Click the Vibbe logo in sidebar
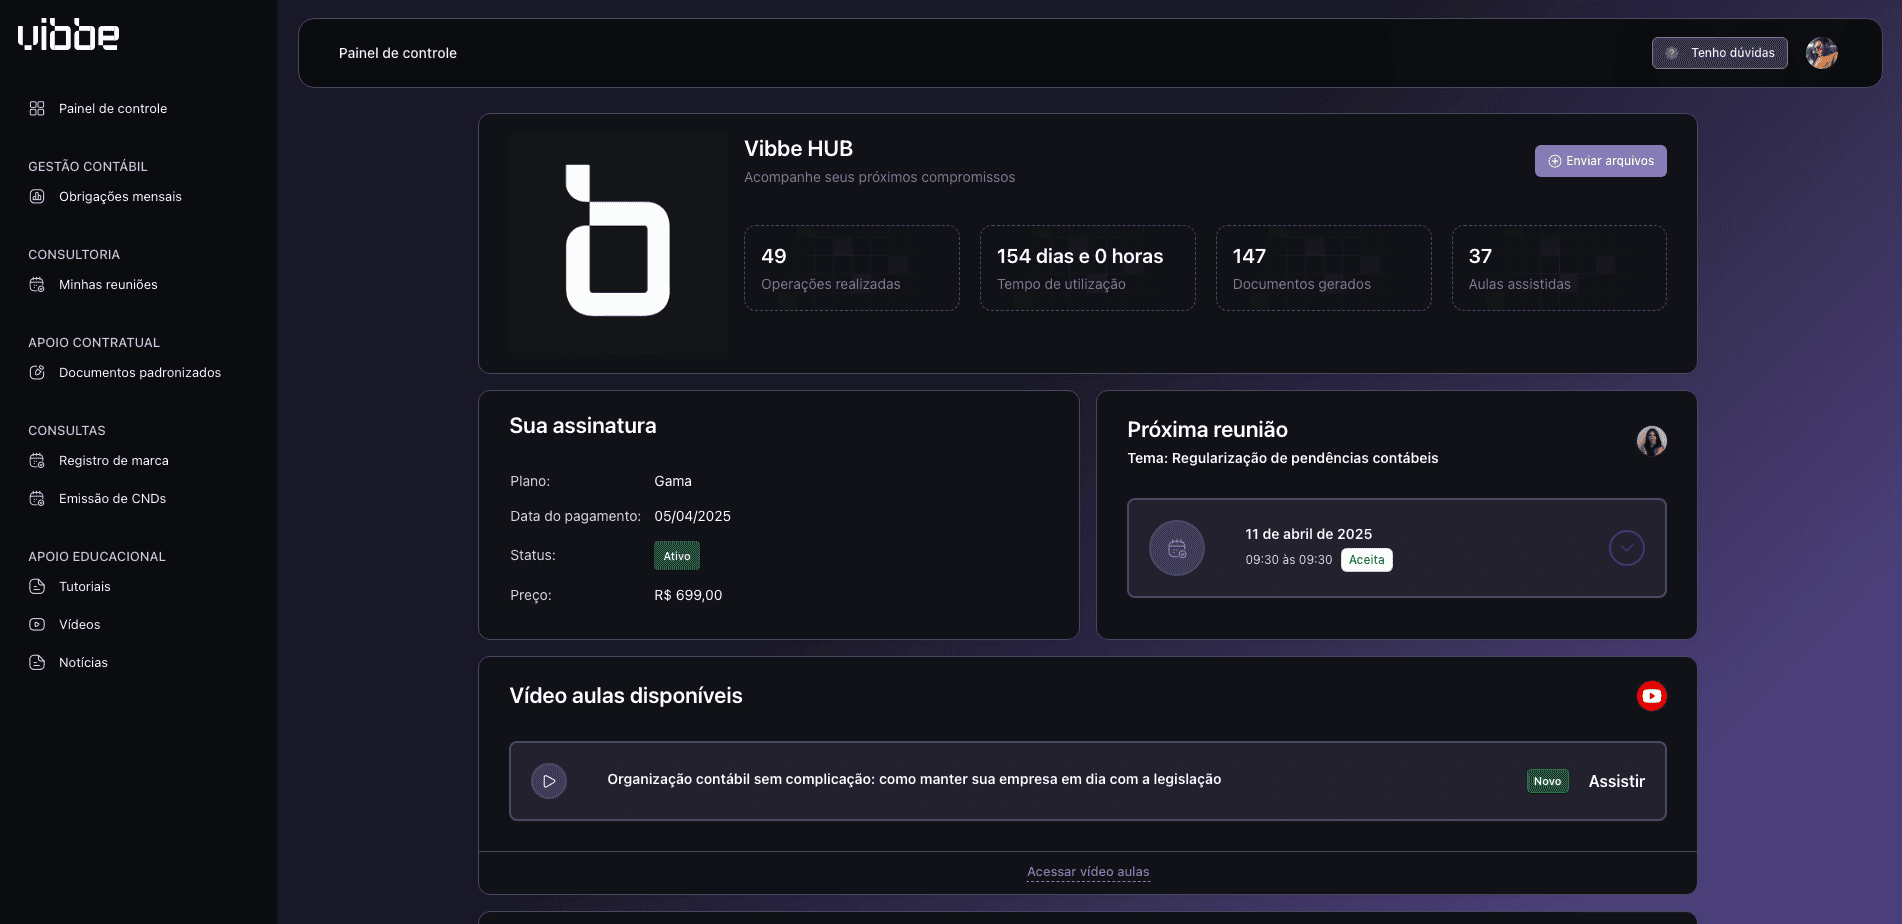 click(x=68, y=35)
